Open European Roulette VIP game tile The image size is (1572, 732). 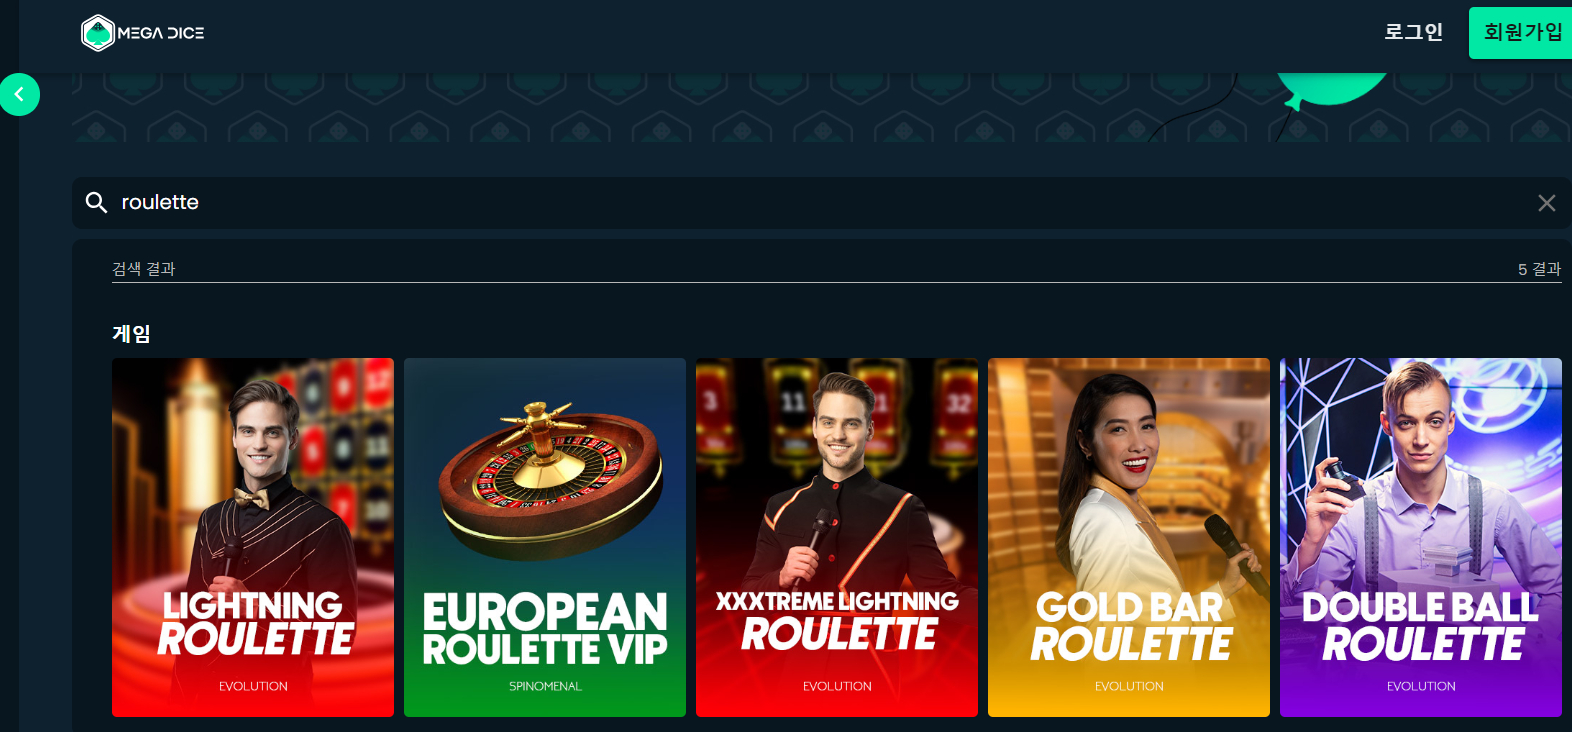click(545, 537)
